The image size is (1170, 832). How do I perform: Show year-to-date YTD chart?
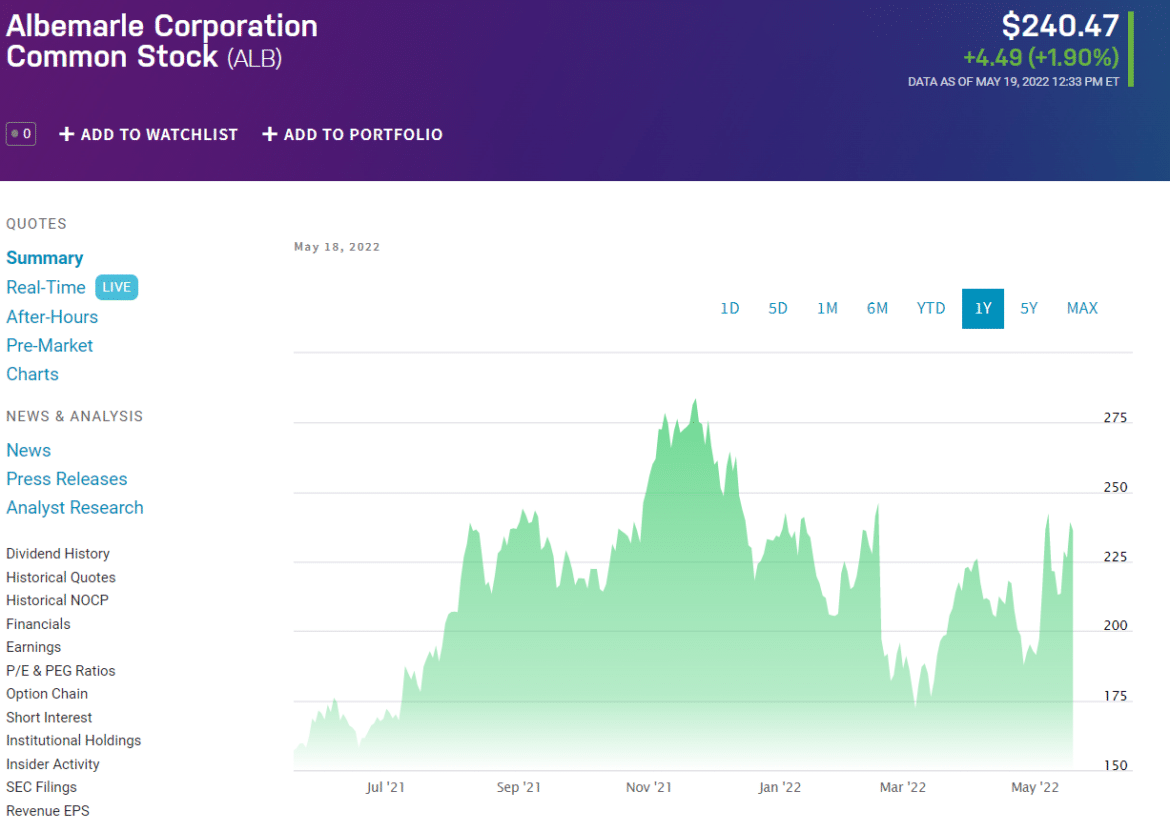tap(931, 308)
